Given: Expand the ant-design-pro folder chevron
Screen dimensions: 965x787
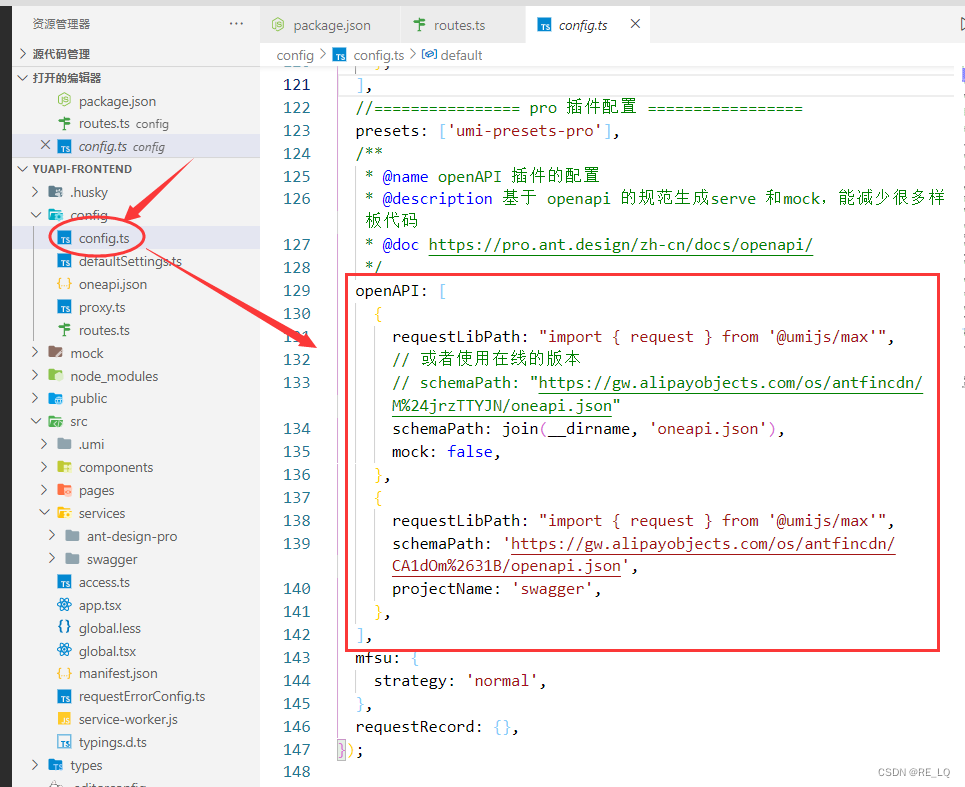Looking at the screenshot, I should (x=52, y=536).
